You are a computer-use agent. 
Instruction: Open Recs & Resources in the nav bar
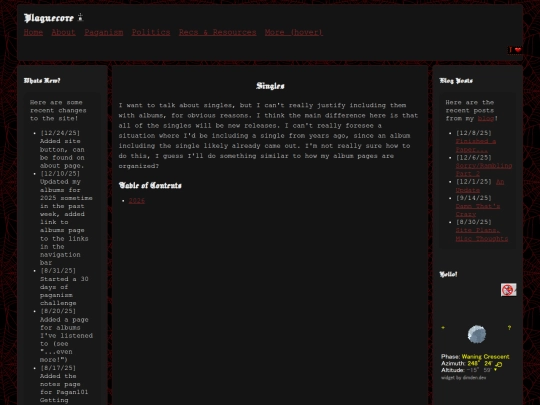pyautogui.click(x=217, y=32)
